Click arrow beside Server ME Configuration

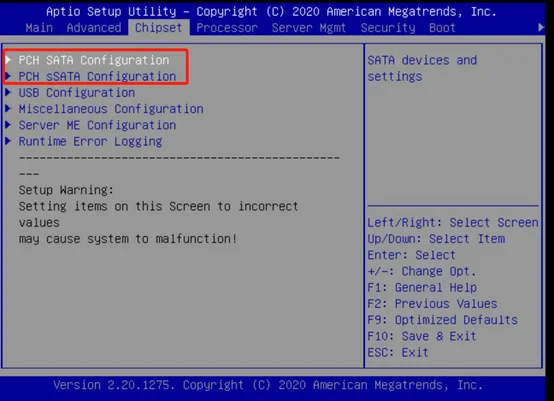pos(8,125)
